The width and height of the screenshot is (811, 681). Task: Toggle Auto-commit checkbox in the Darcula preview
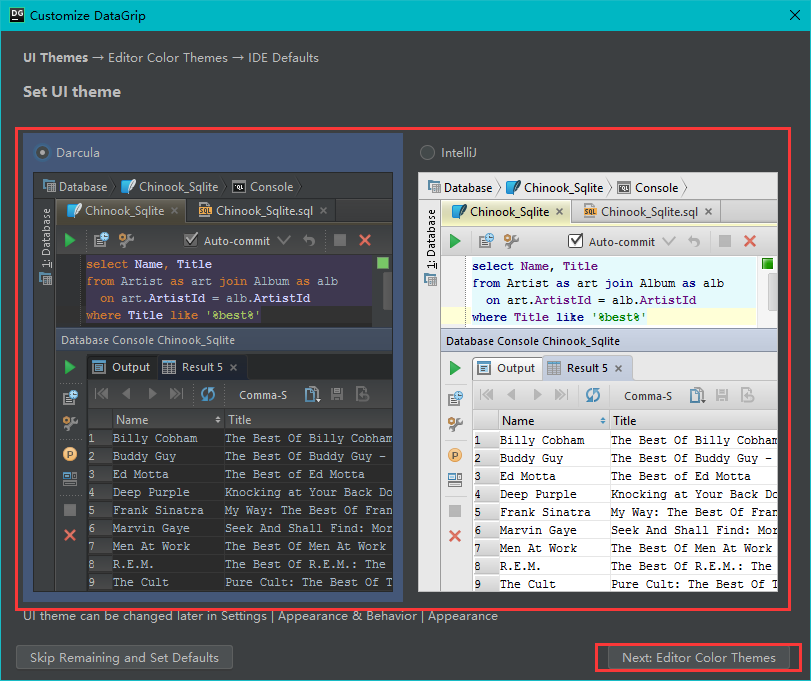191,240
